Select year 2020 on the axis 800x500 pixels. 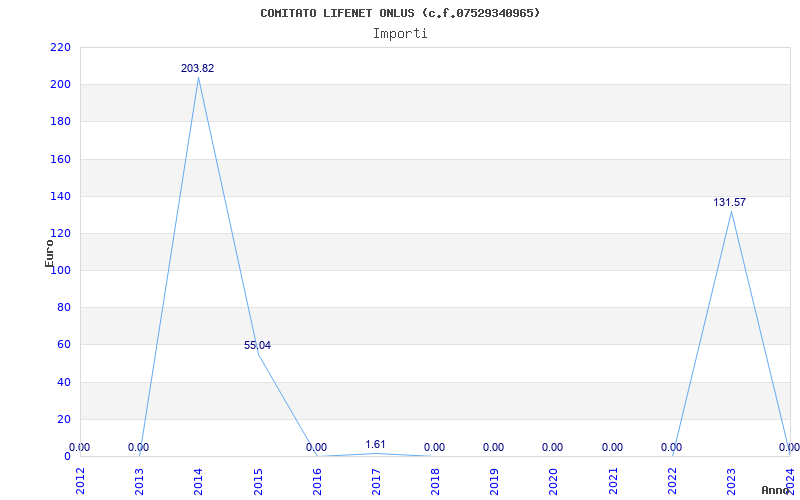(x=554, y=481)
